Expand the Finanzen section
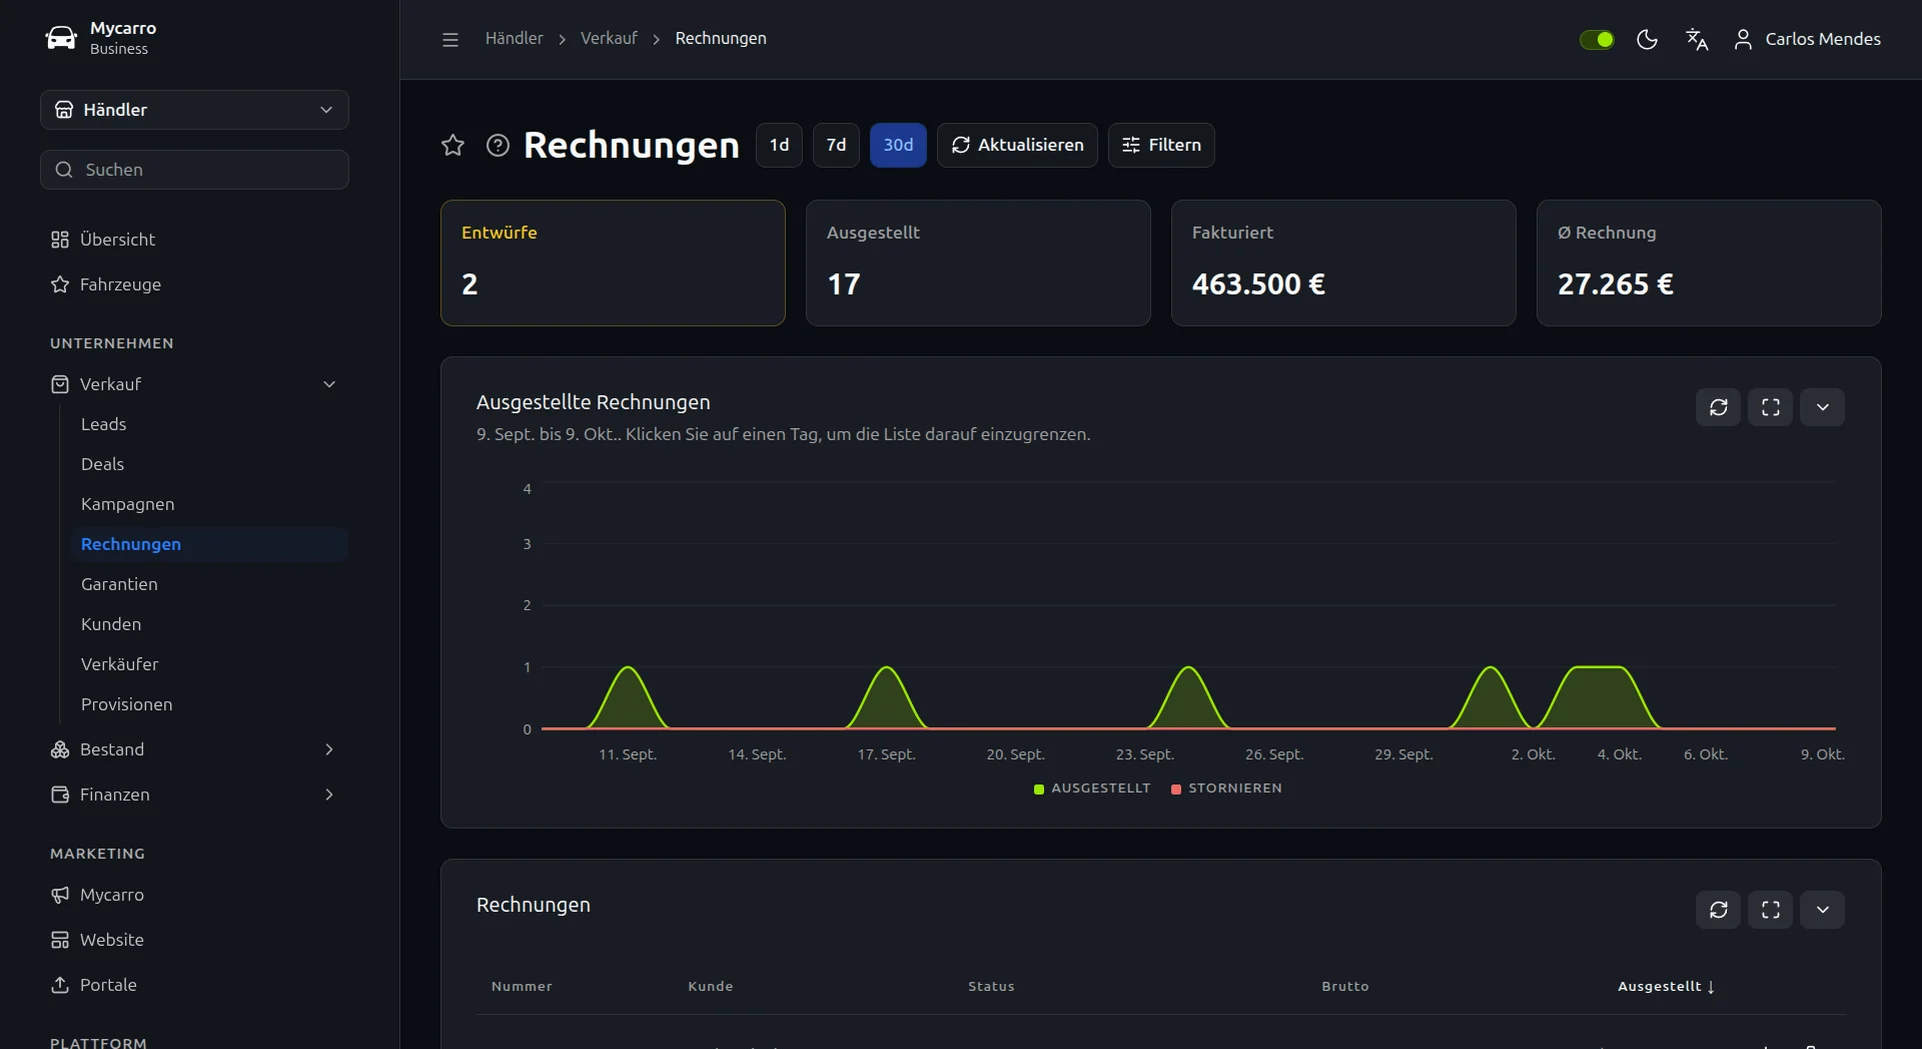 194,794
